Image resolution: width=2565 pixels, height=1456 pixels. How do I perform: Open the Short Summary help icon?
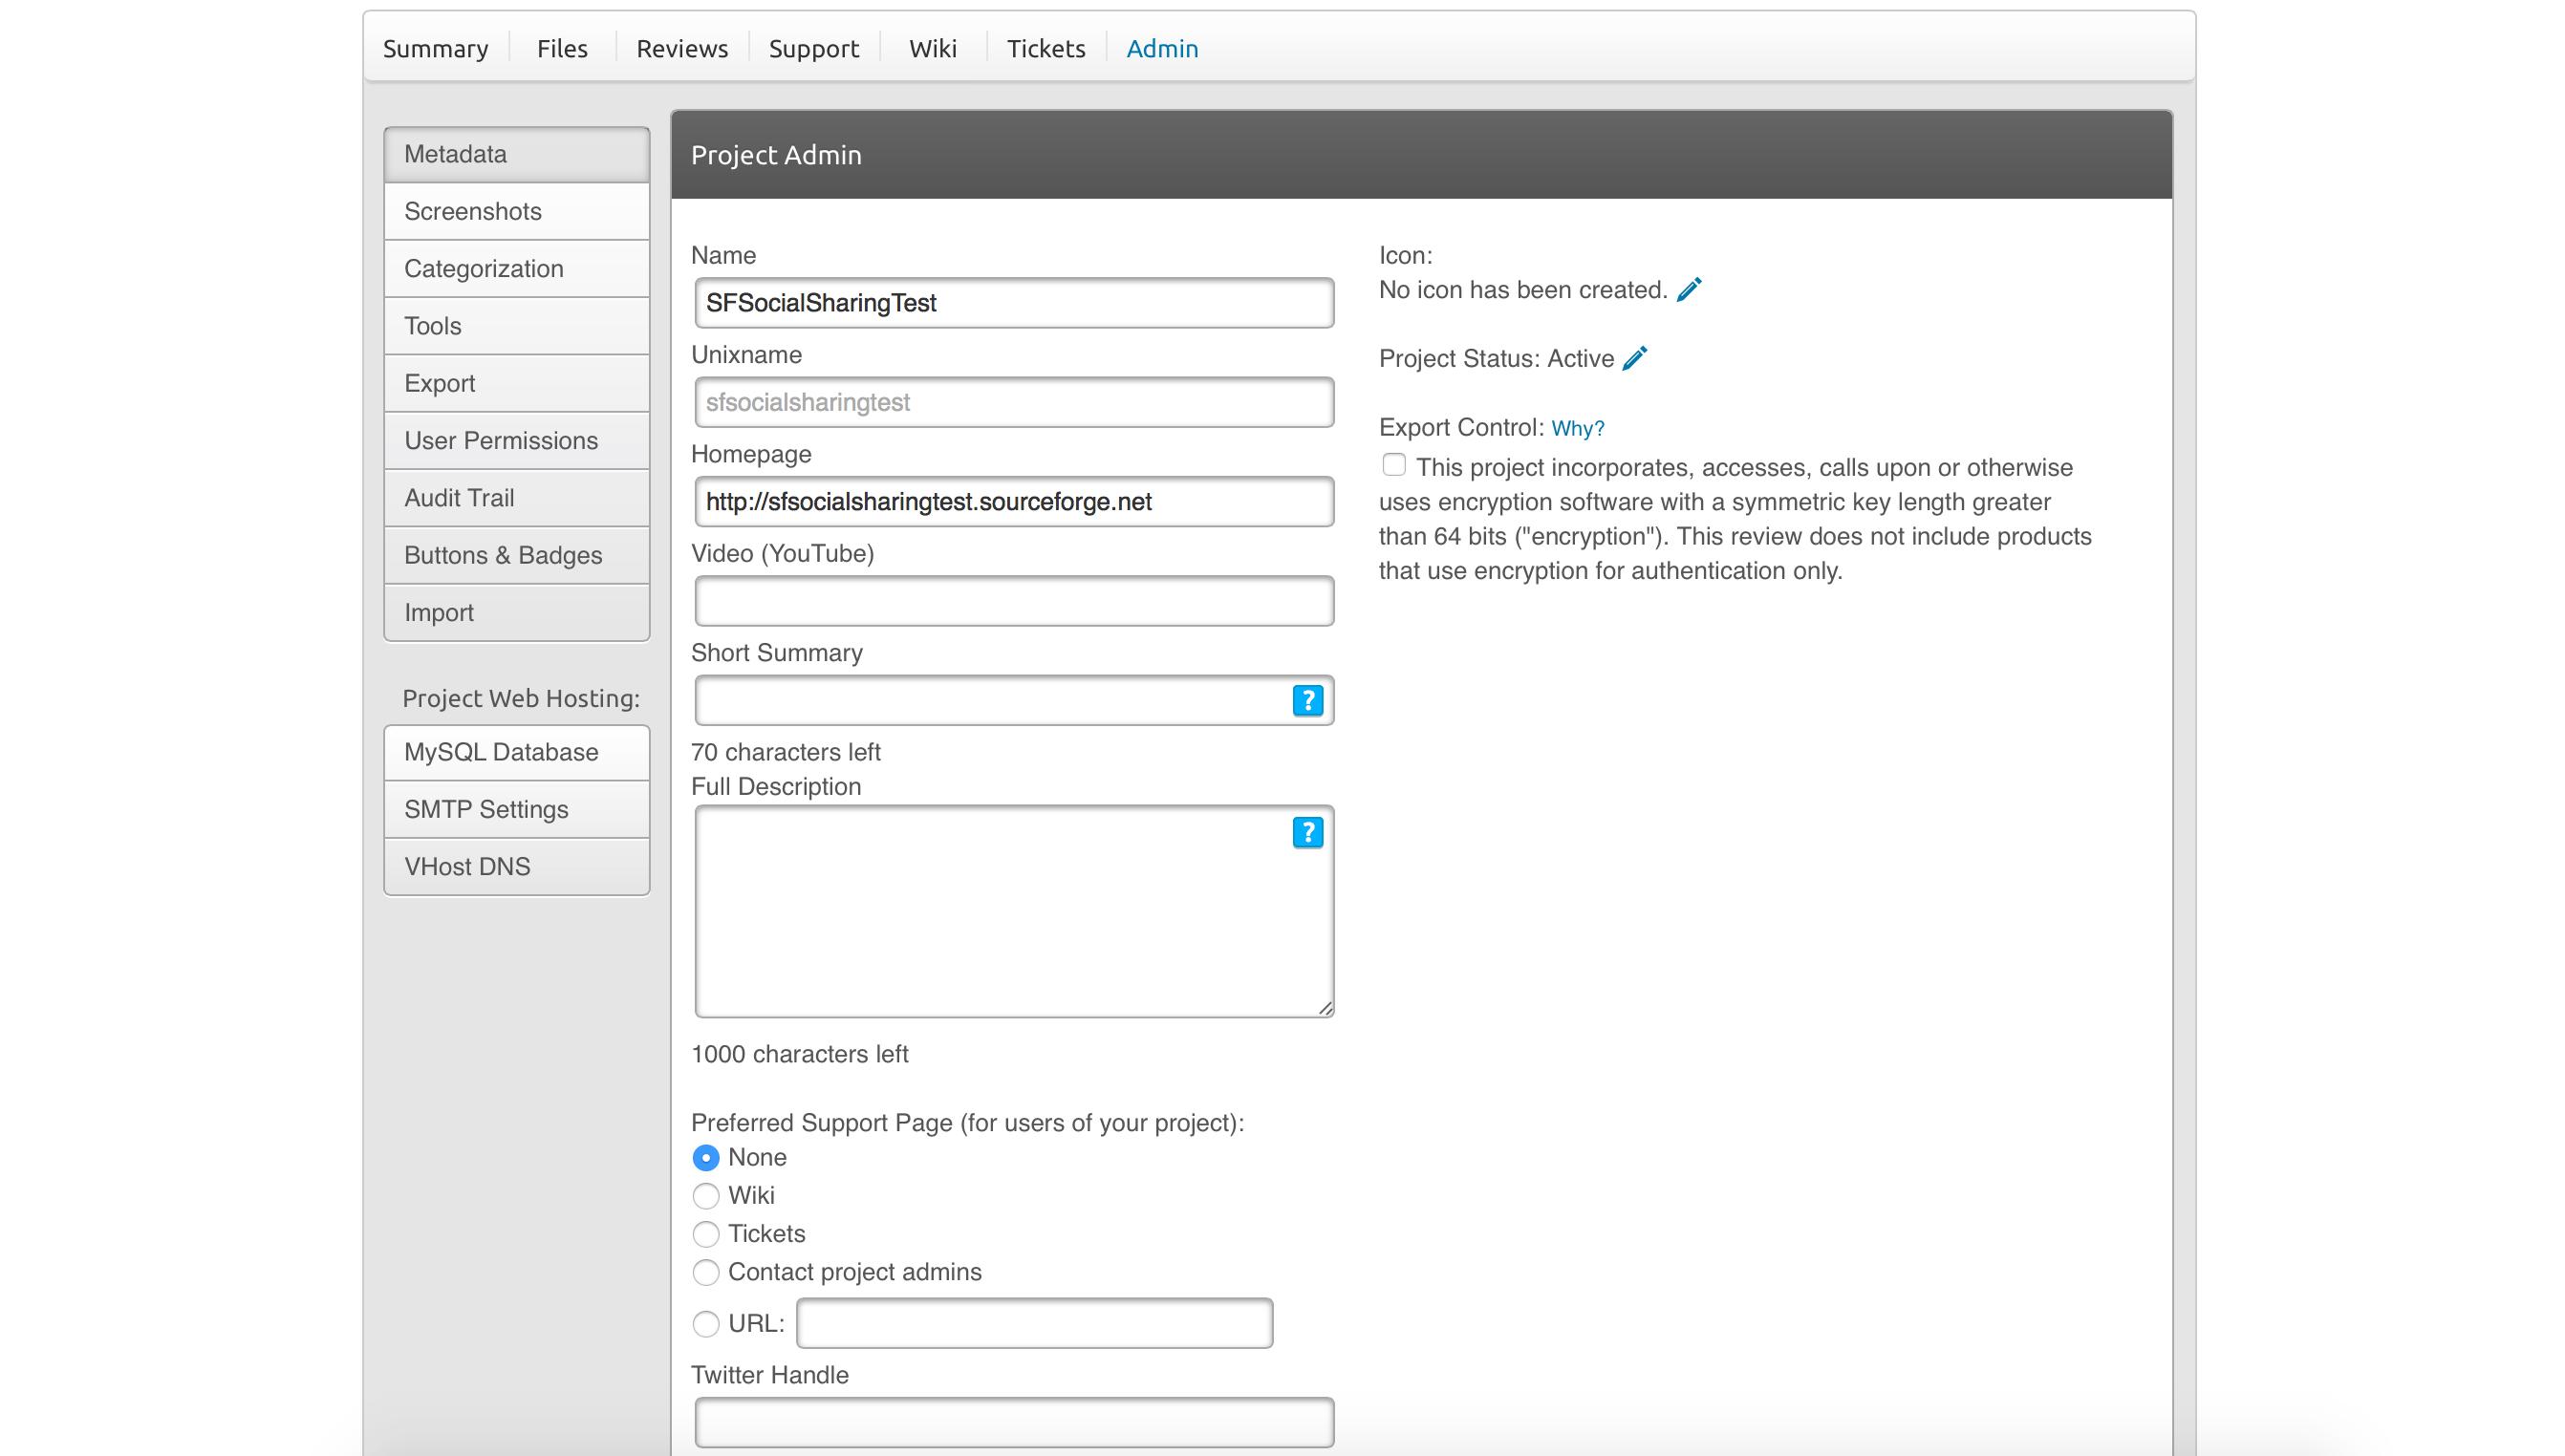[x=1307, y=700]
